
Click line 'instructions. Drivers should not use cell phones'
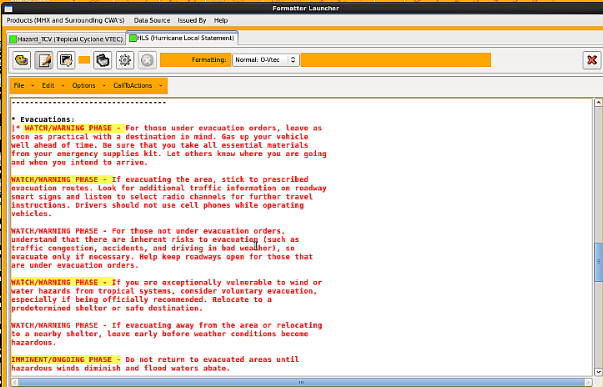pos(157,205)
